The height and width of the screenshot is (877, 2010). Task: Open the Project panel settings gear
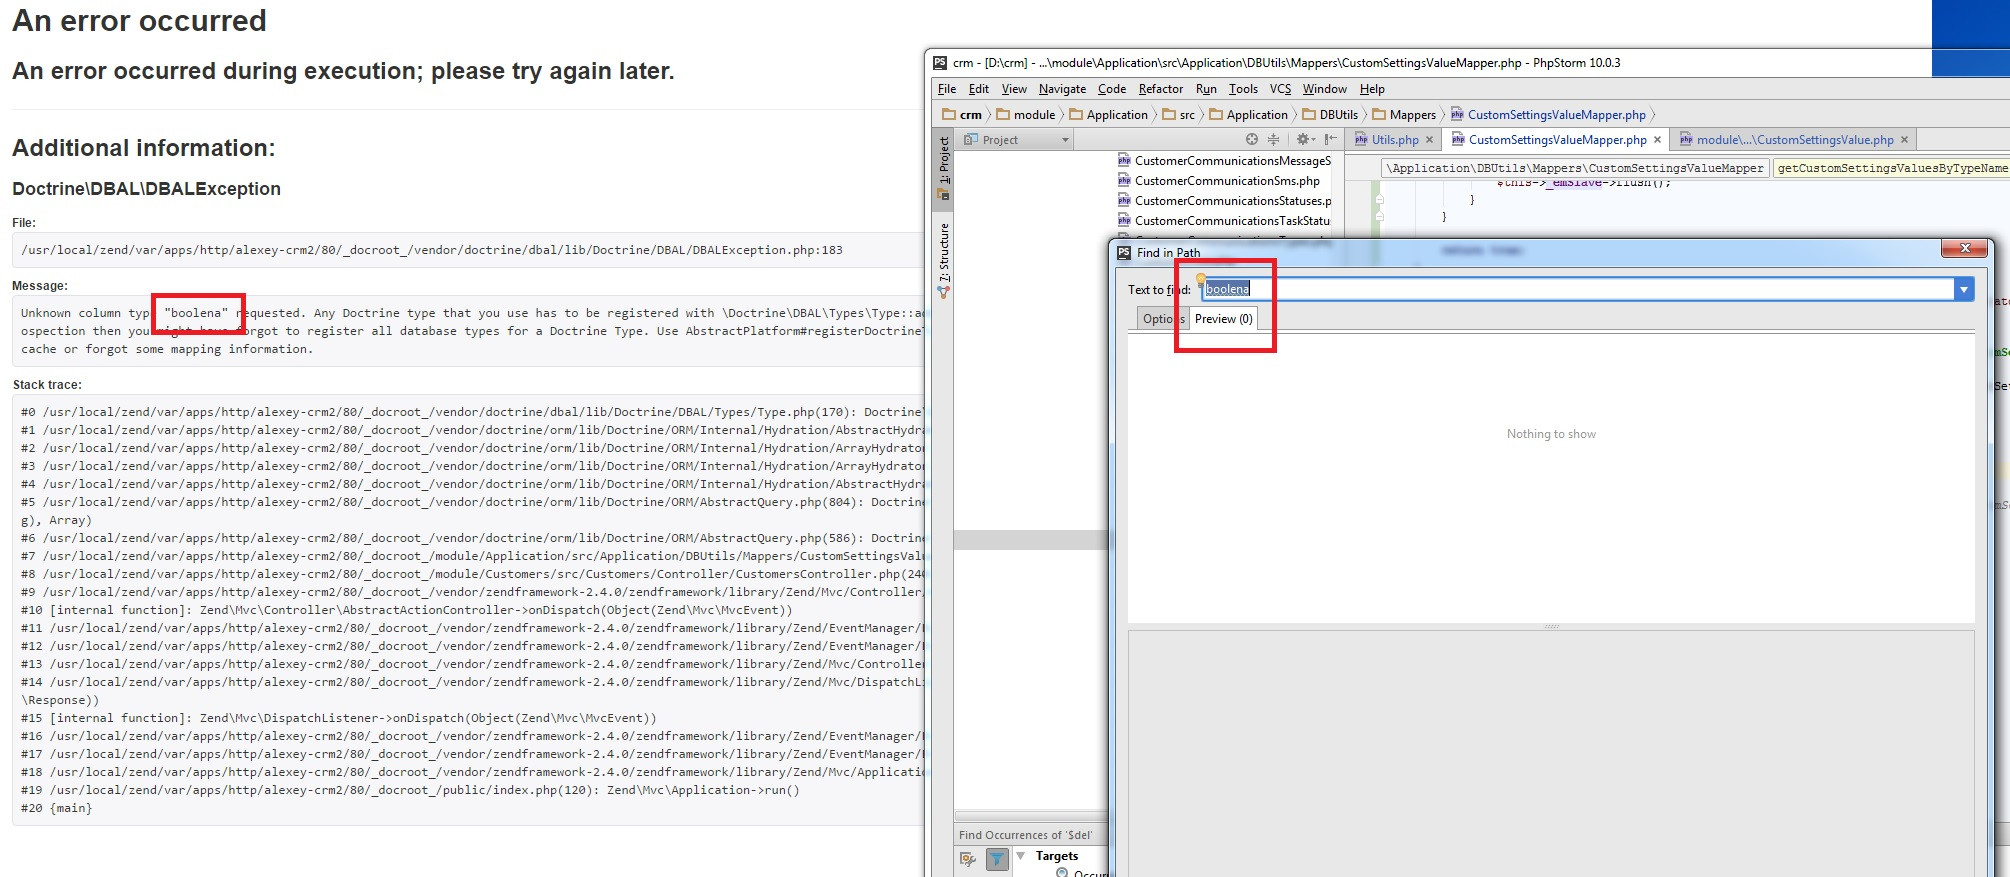tap(1305, 140)
